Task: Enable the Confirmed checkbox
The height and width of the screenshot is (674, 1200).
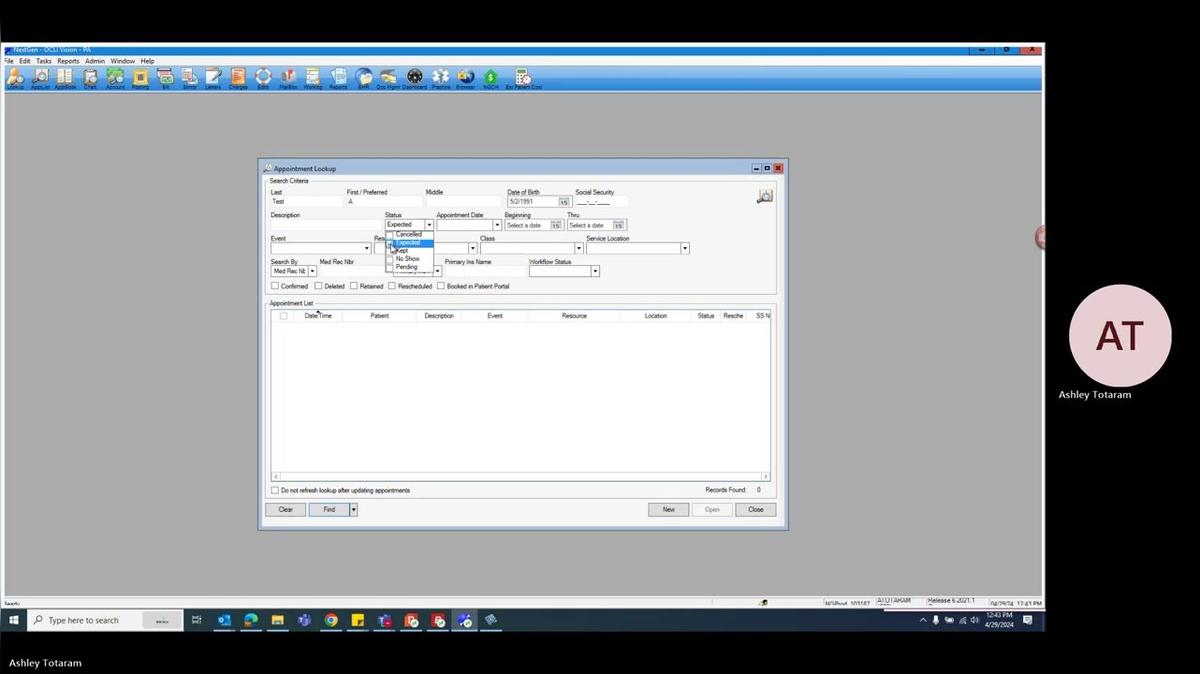Action: point(275,286)
